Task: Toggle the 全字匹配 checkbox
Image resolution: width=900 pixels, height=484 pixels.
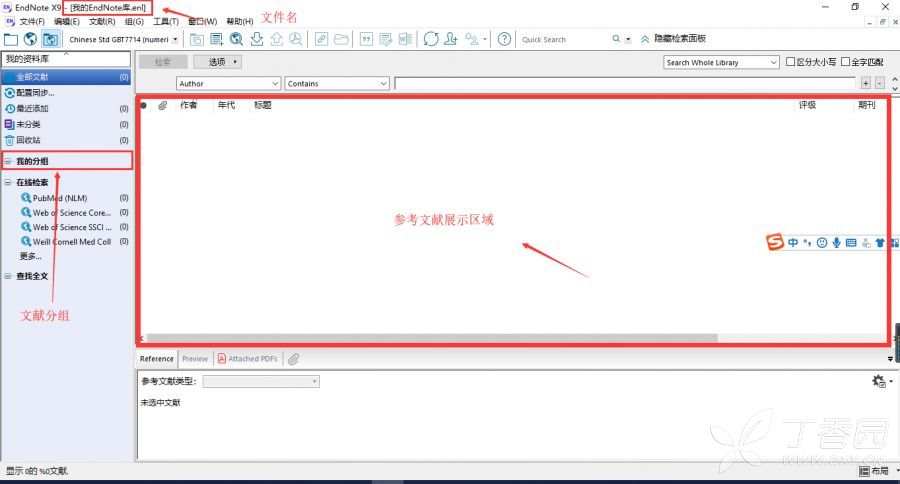Action: 845,61
